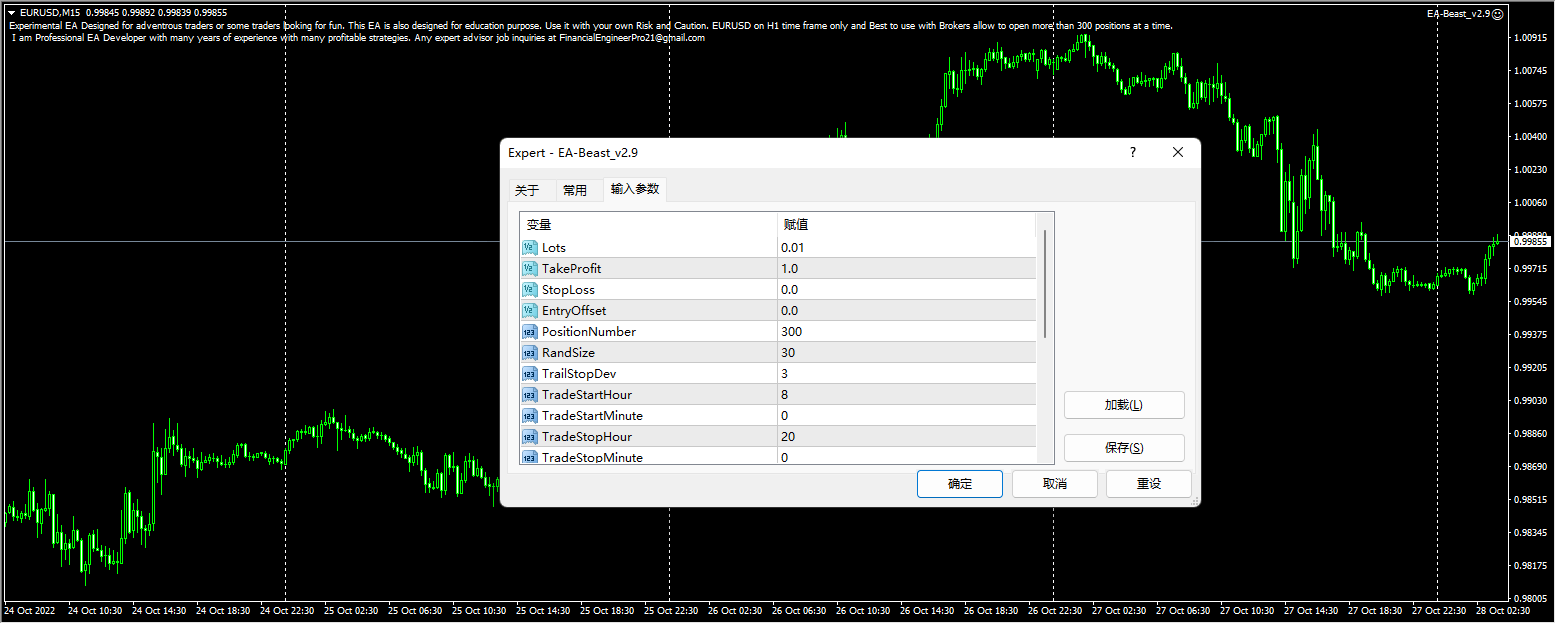The image size is (1556, 624).
Task: Switch to the 常用 tab
Action: coord(577,188)
